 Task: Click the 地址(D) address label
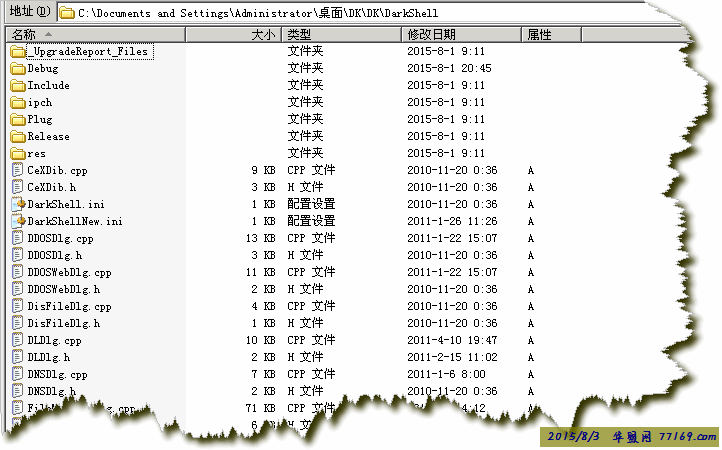pos(29,11)
